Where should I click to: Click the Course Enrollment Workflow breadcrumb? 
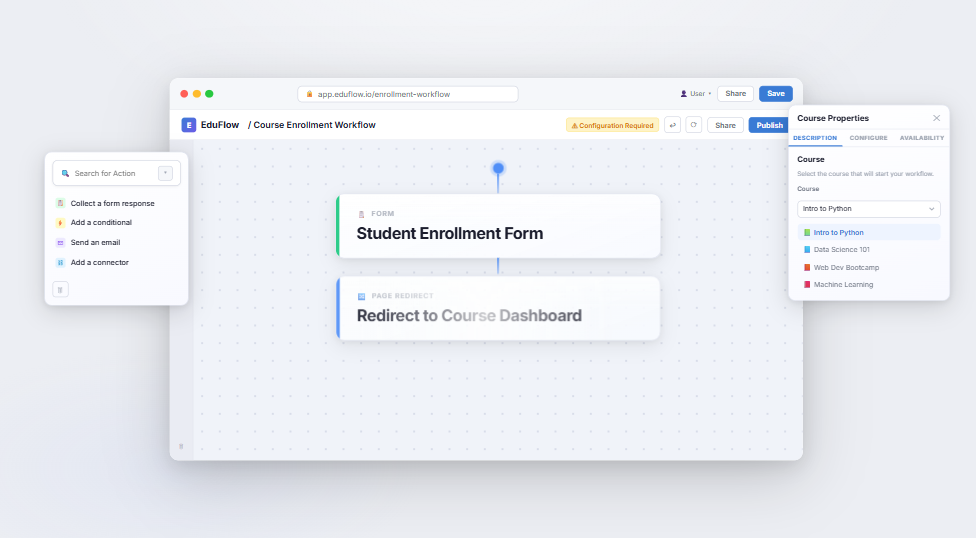314,125
